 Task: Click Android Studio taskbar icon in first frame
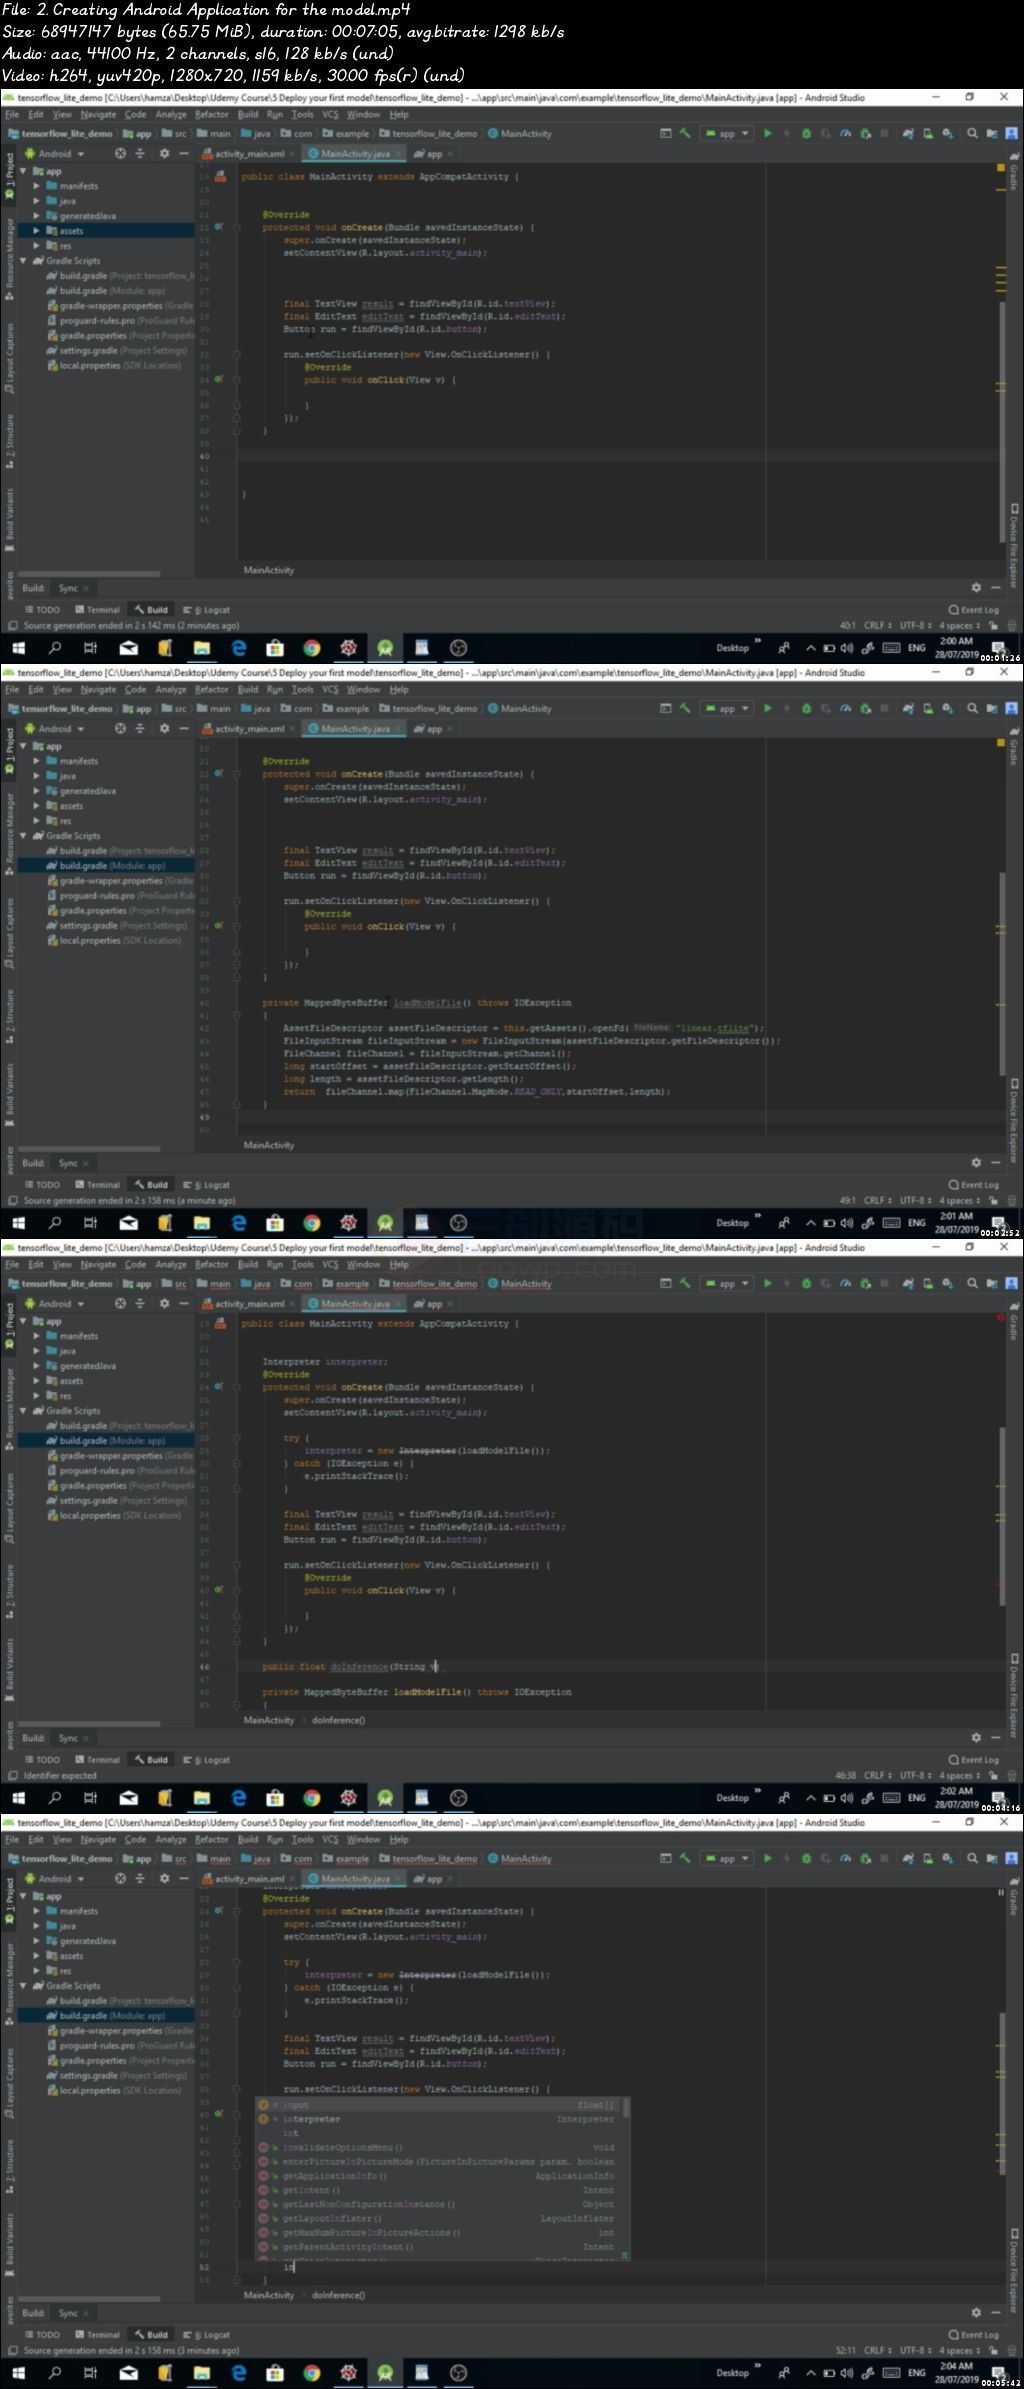pos(385,648)
